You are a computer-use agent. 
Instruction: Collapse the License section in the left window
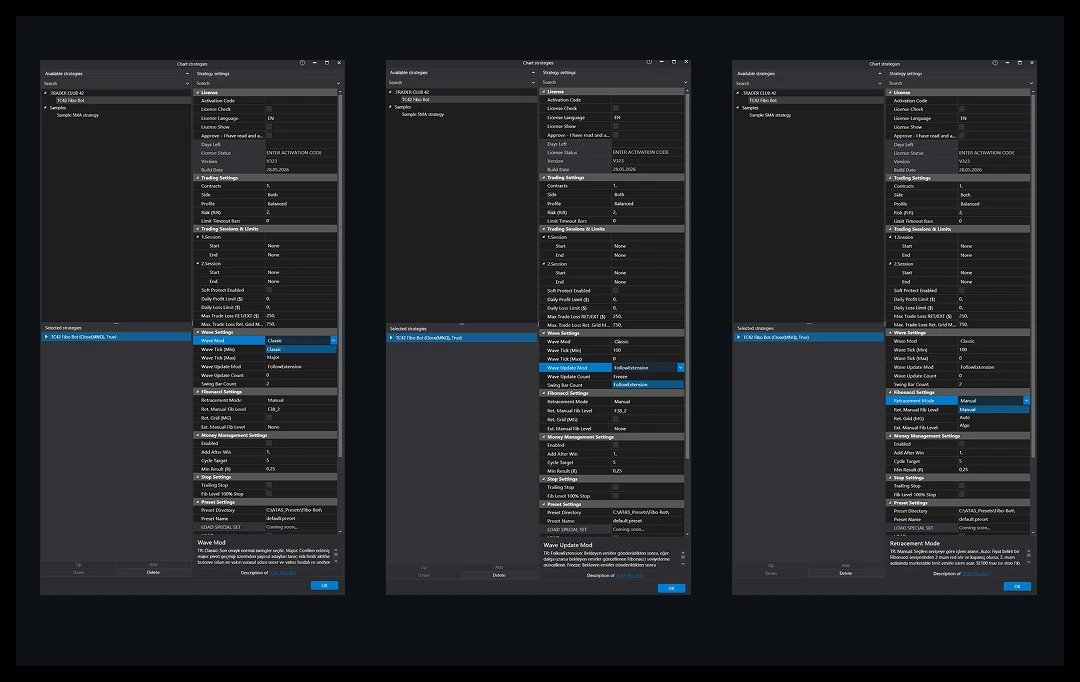[198, 92]
